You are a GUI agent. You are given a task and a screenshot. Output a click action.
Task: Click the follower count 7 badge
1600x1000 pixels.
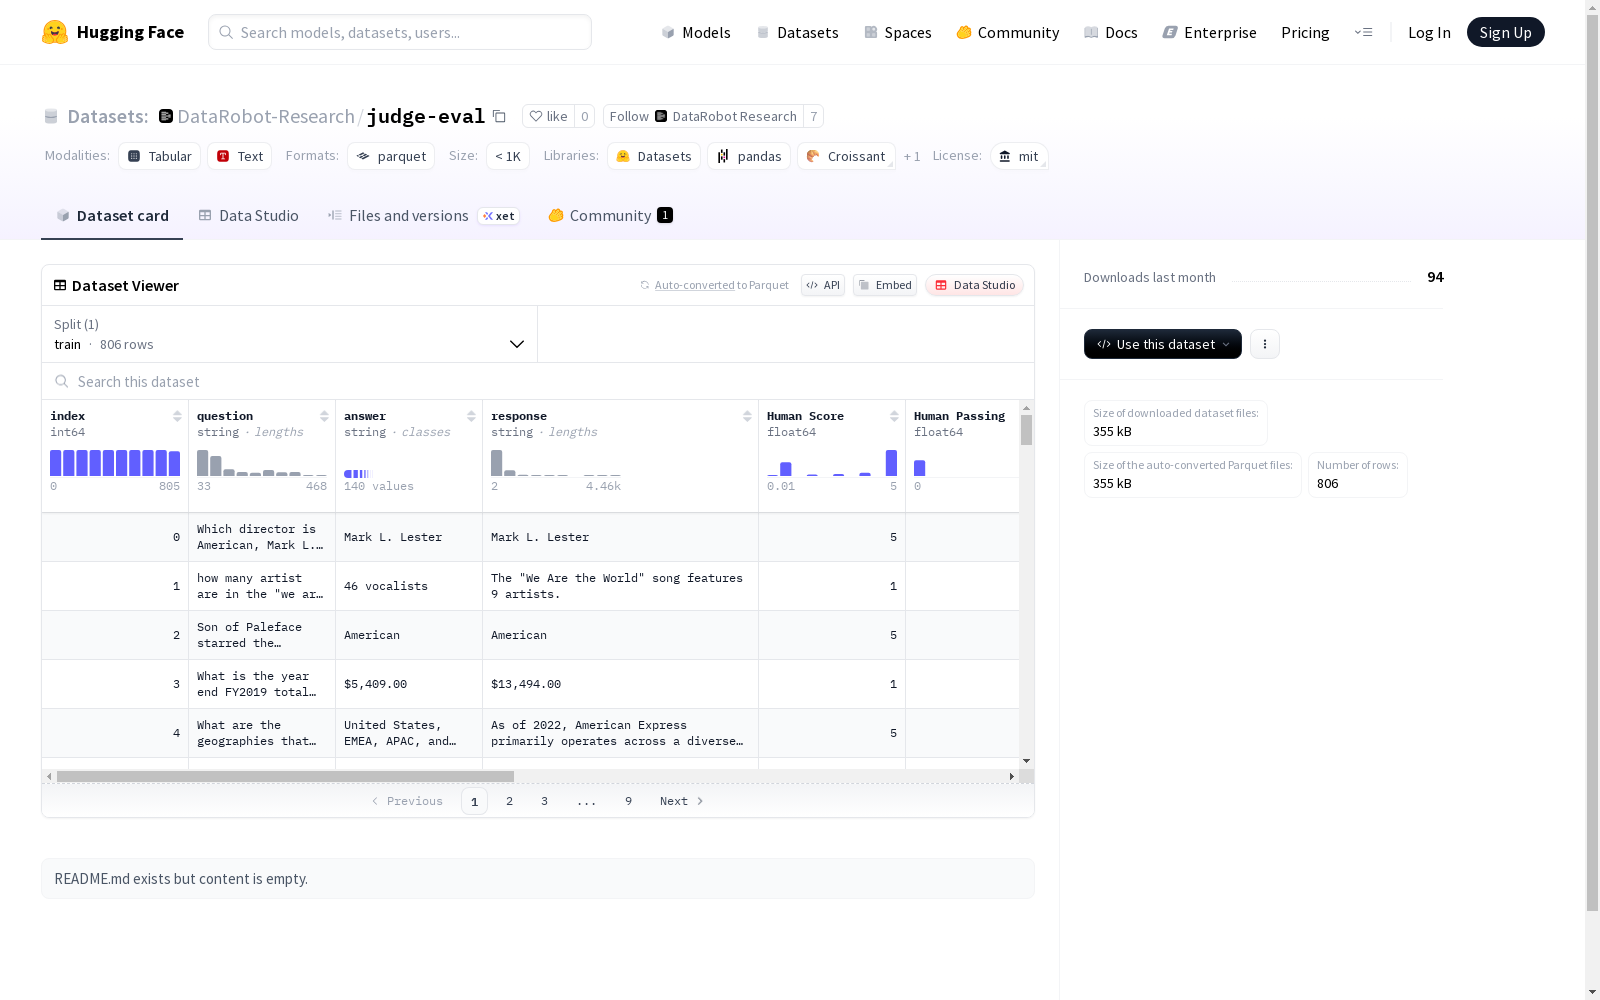click(x=814, y=116)
